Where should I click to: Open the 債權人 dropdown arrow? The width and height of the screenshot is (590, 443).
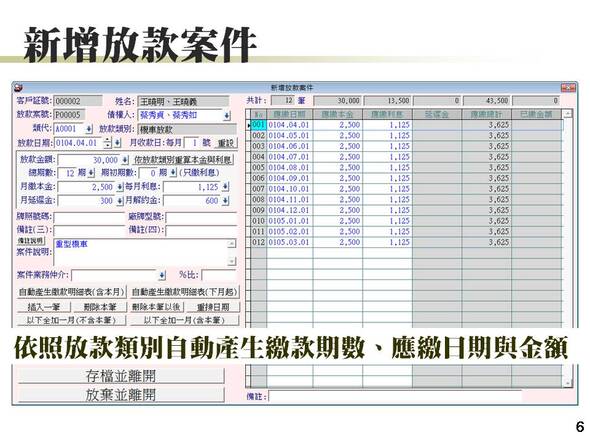227,116
